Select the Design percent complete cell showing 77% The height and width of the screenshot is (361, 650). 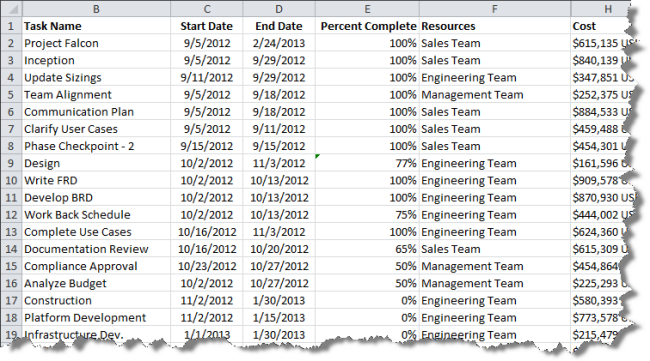tap(367, 163)
